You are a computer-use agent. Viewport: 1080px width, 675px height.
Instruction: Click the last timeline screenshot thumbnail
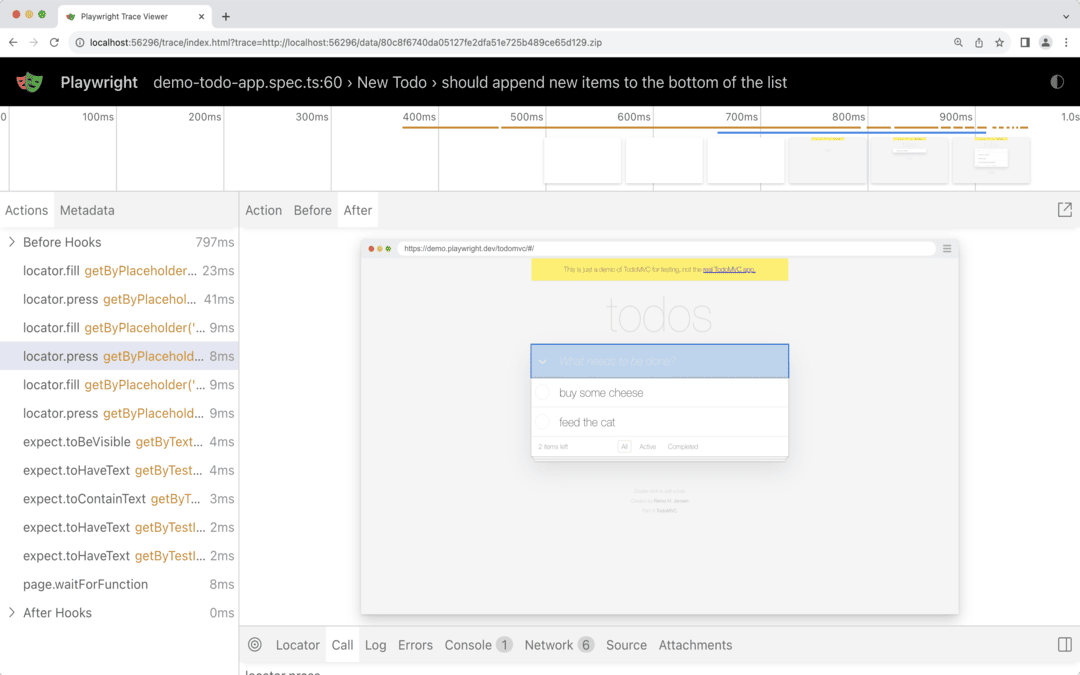click(x=991, y=160)
